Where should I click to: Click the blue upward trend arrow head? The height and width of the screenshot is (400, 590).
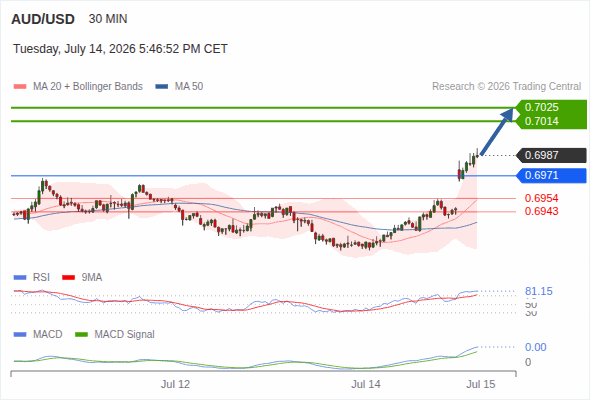tap(509, 114)
